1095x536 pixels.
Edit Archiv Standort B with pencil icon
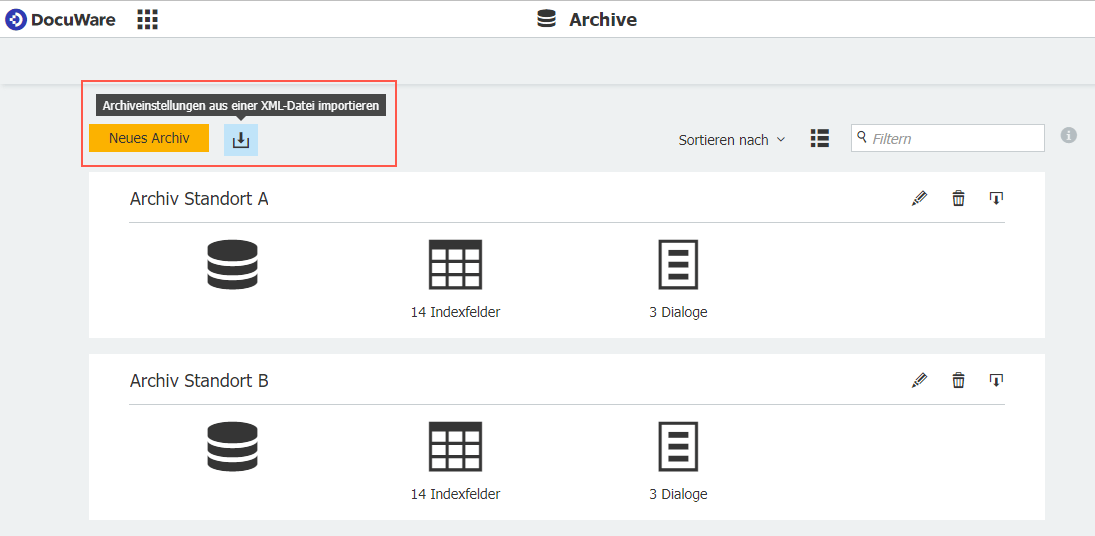[919, 380]
